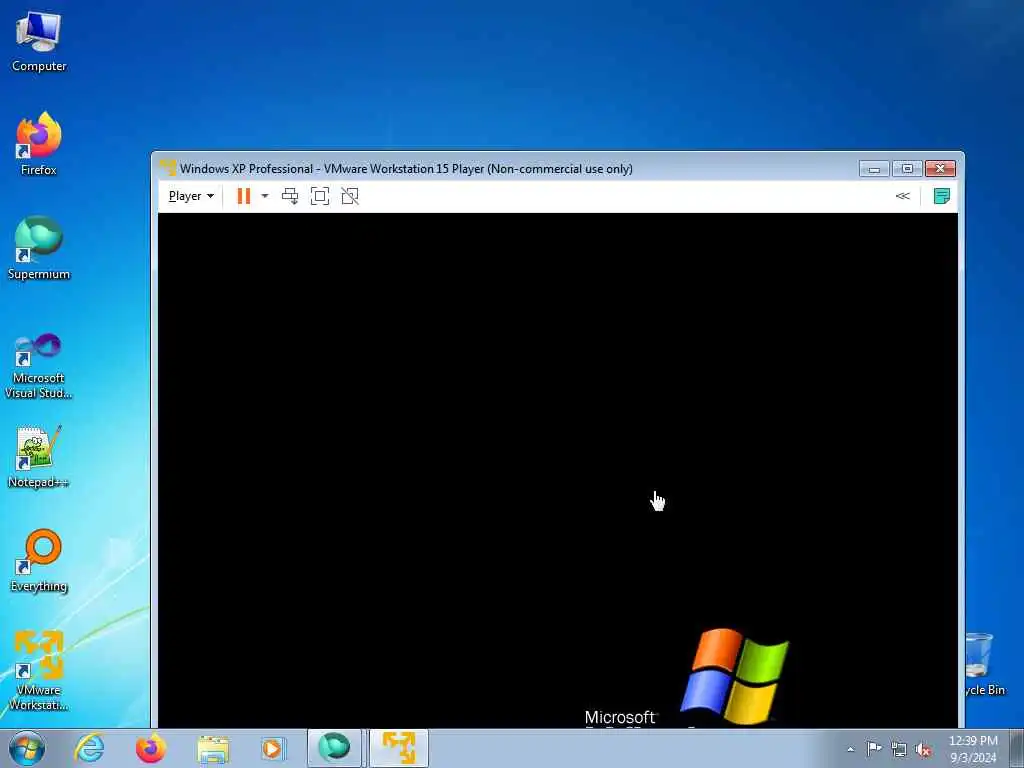Select the Computer desktop icon
1024x768 pixels.
coord(39,42)
